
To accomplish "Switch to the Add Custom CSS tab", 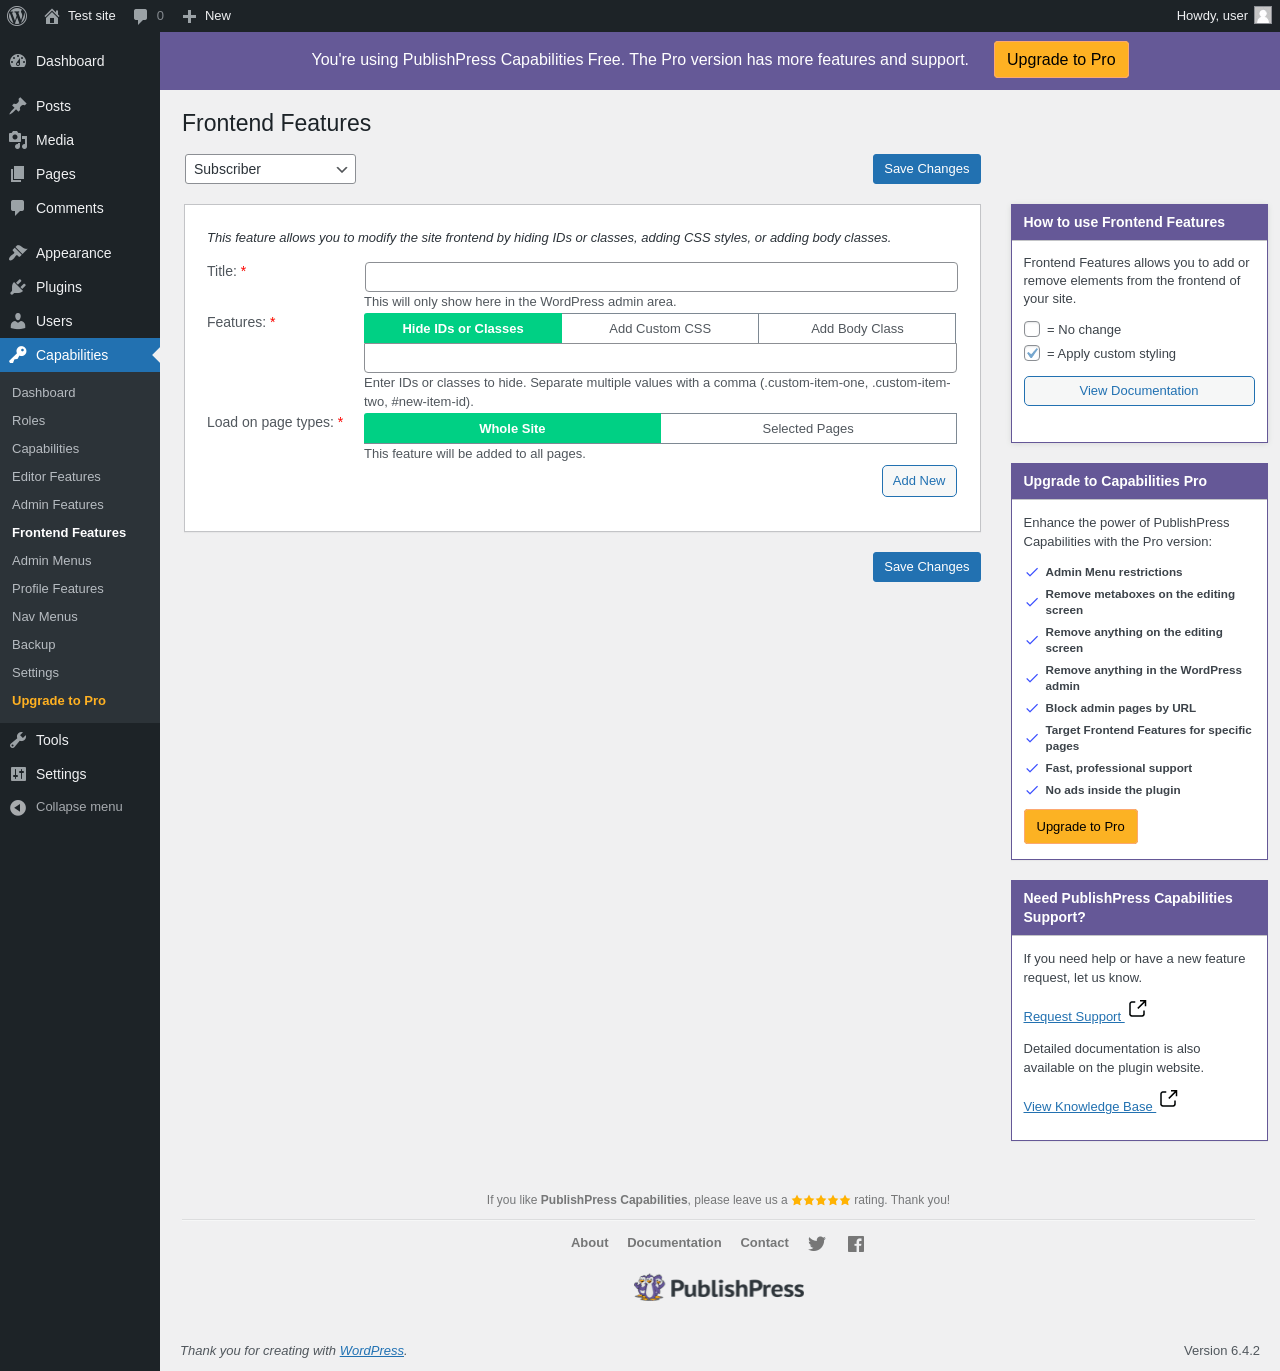I will click(x=660, y=328).
